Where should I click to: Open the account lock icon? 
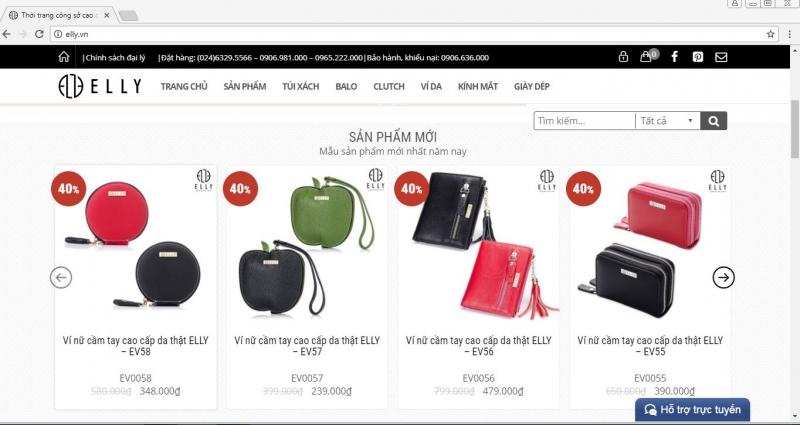[x=623, y=57]
